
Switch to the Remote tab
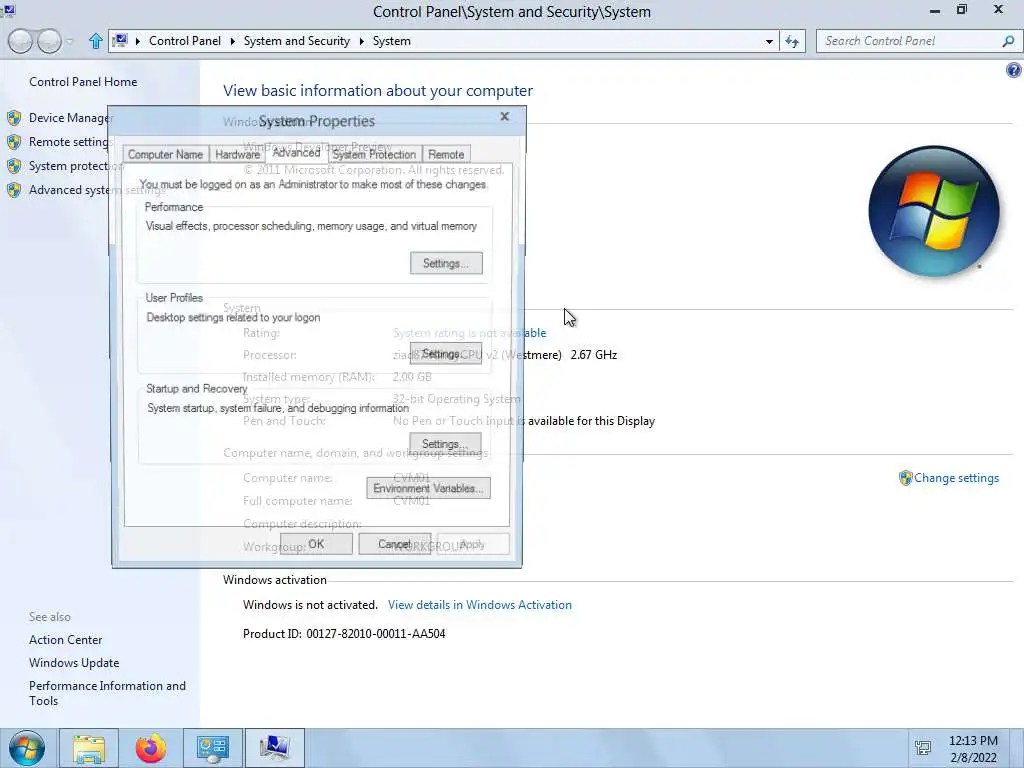pyautogui.click(x=446, y=154)
